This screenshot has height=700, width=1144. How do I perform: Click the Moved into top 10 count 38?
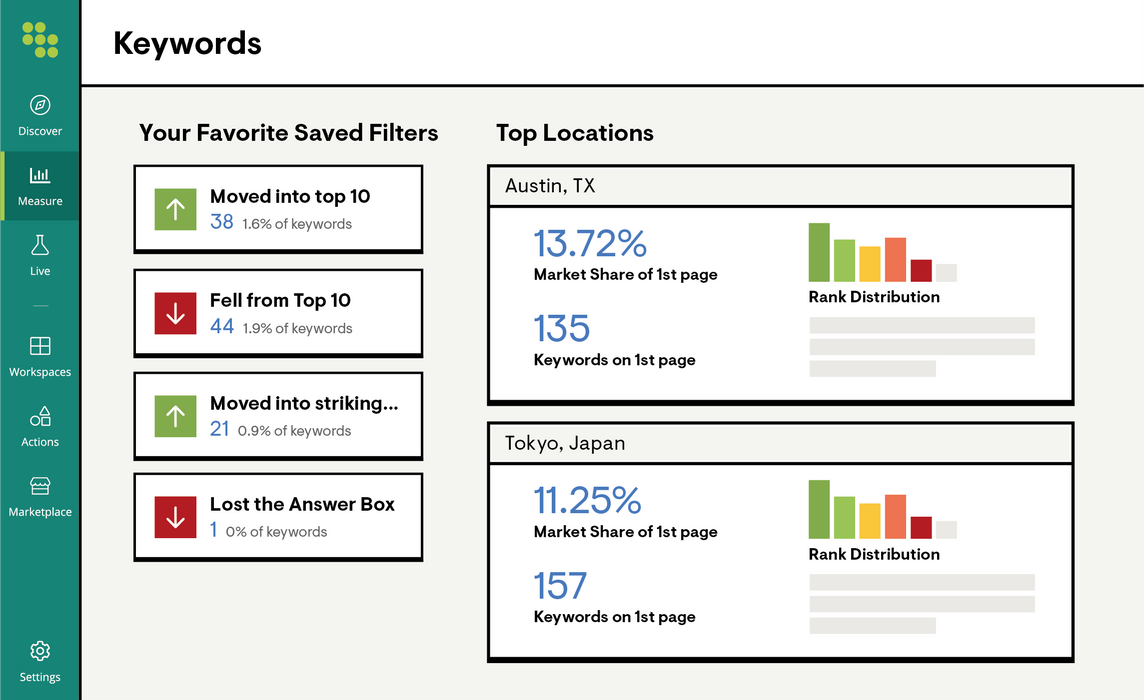tap(222, 222)
